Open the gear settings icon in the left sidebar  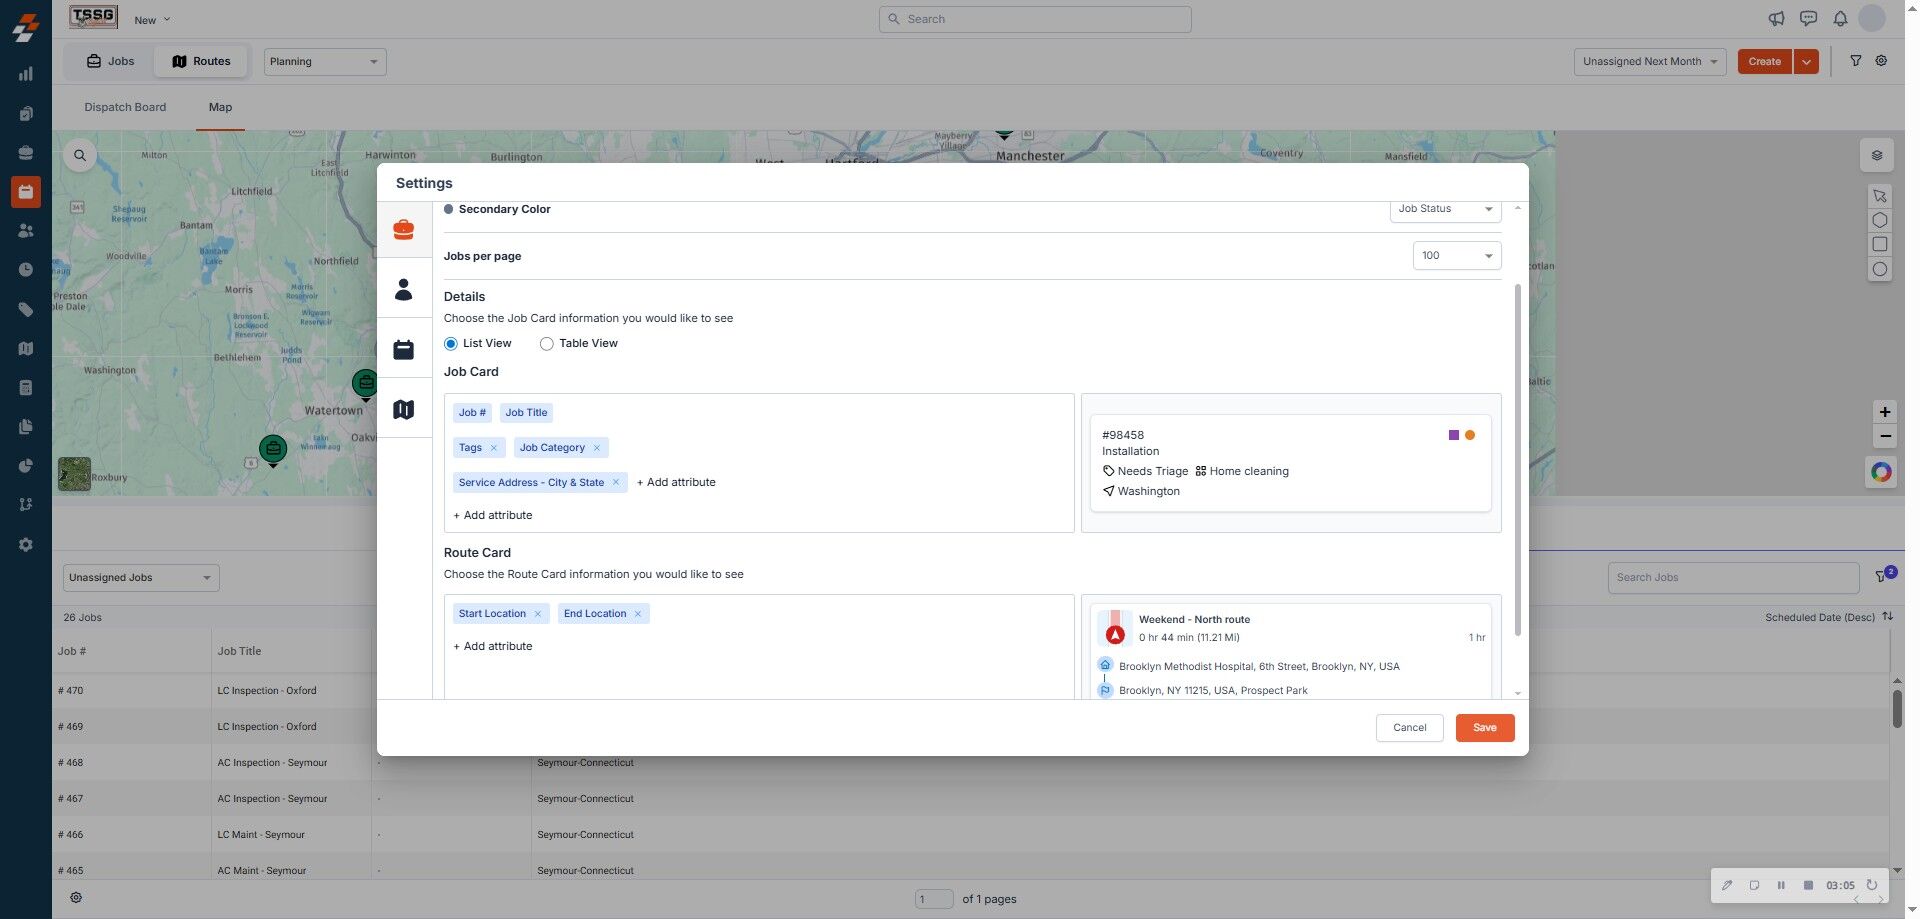(26, 545)
